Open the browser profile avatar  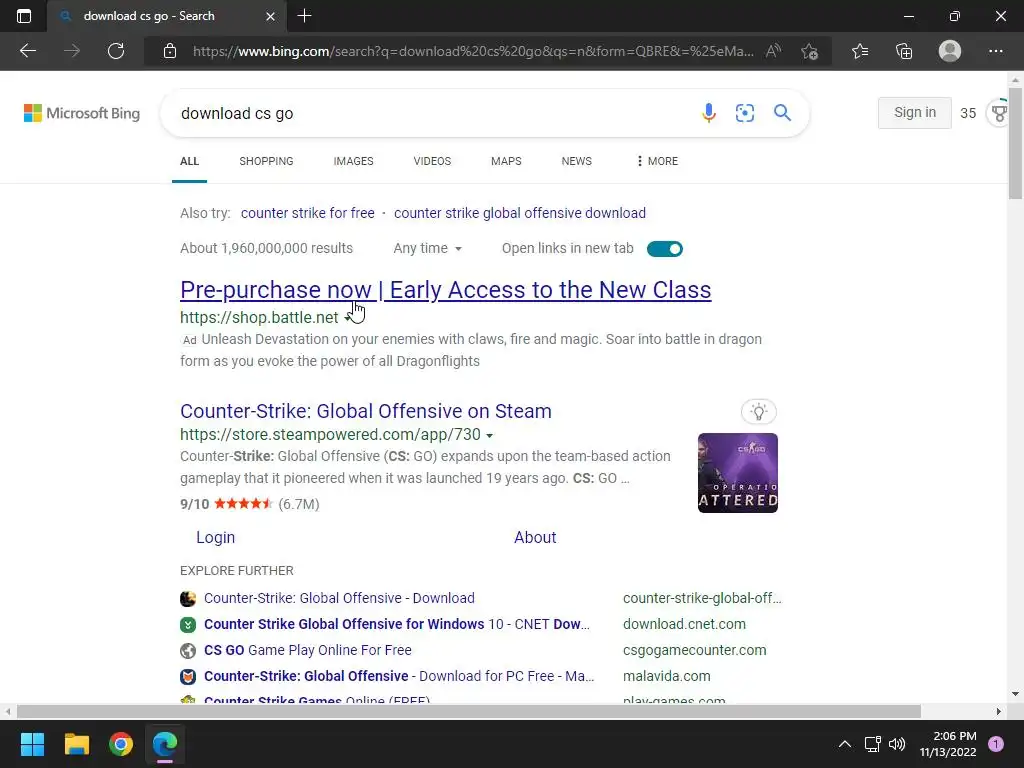(x=950, y=51)
